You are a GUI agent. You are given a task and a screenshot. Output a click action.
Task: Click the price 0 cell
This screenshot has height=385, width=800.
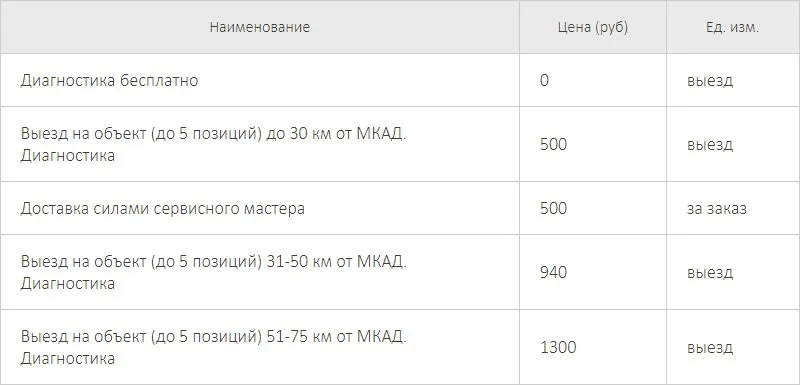(544, 81)
